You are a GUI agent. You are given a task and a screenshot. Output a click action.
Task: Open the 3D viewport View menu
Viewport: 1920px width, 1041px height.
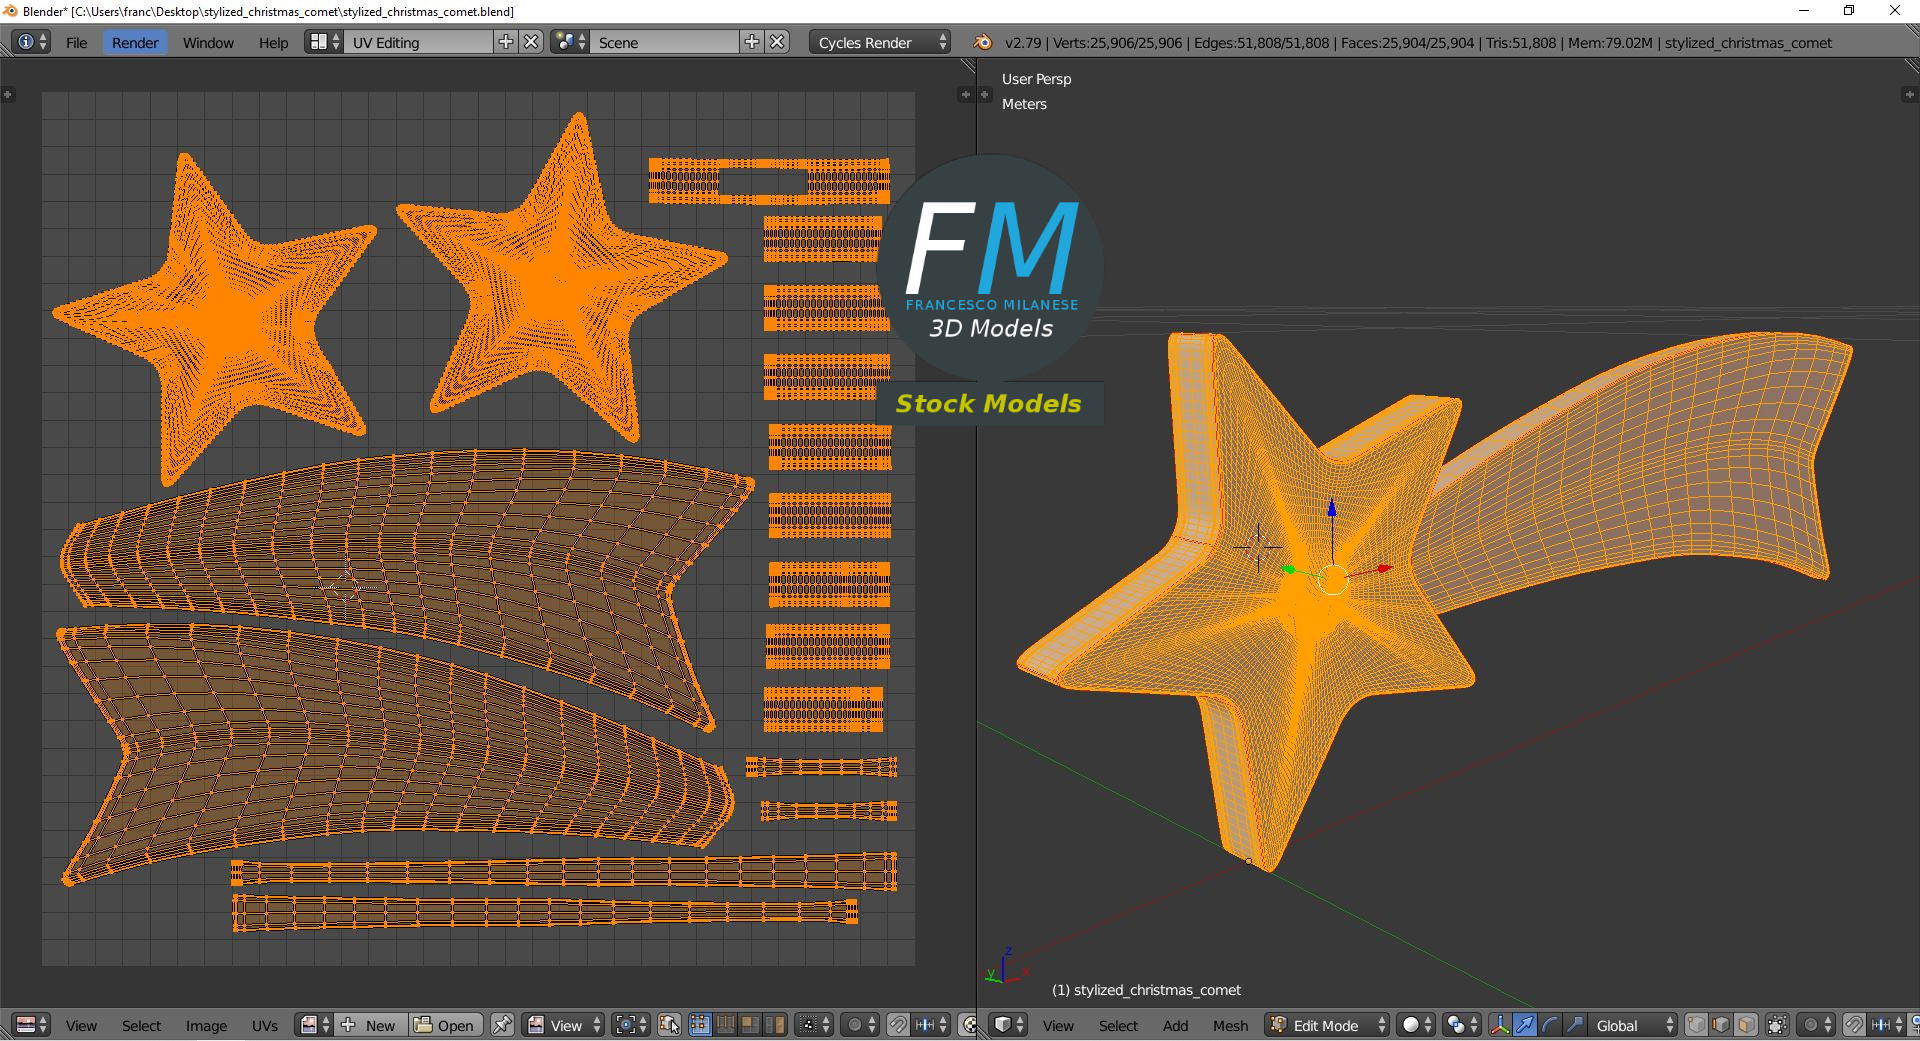1058,1026
